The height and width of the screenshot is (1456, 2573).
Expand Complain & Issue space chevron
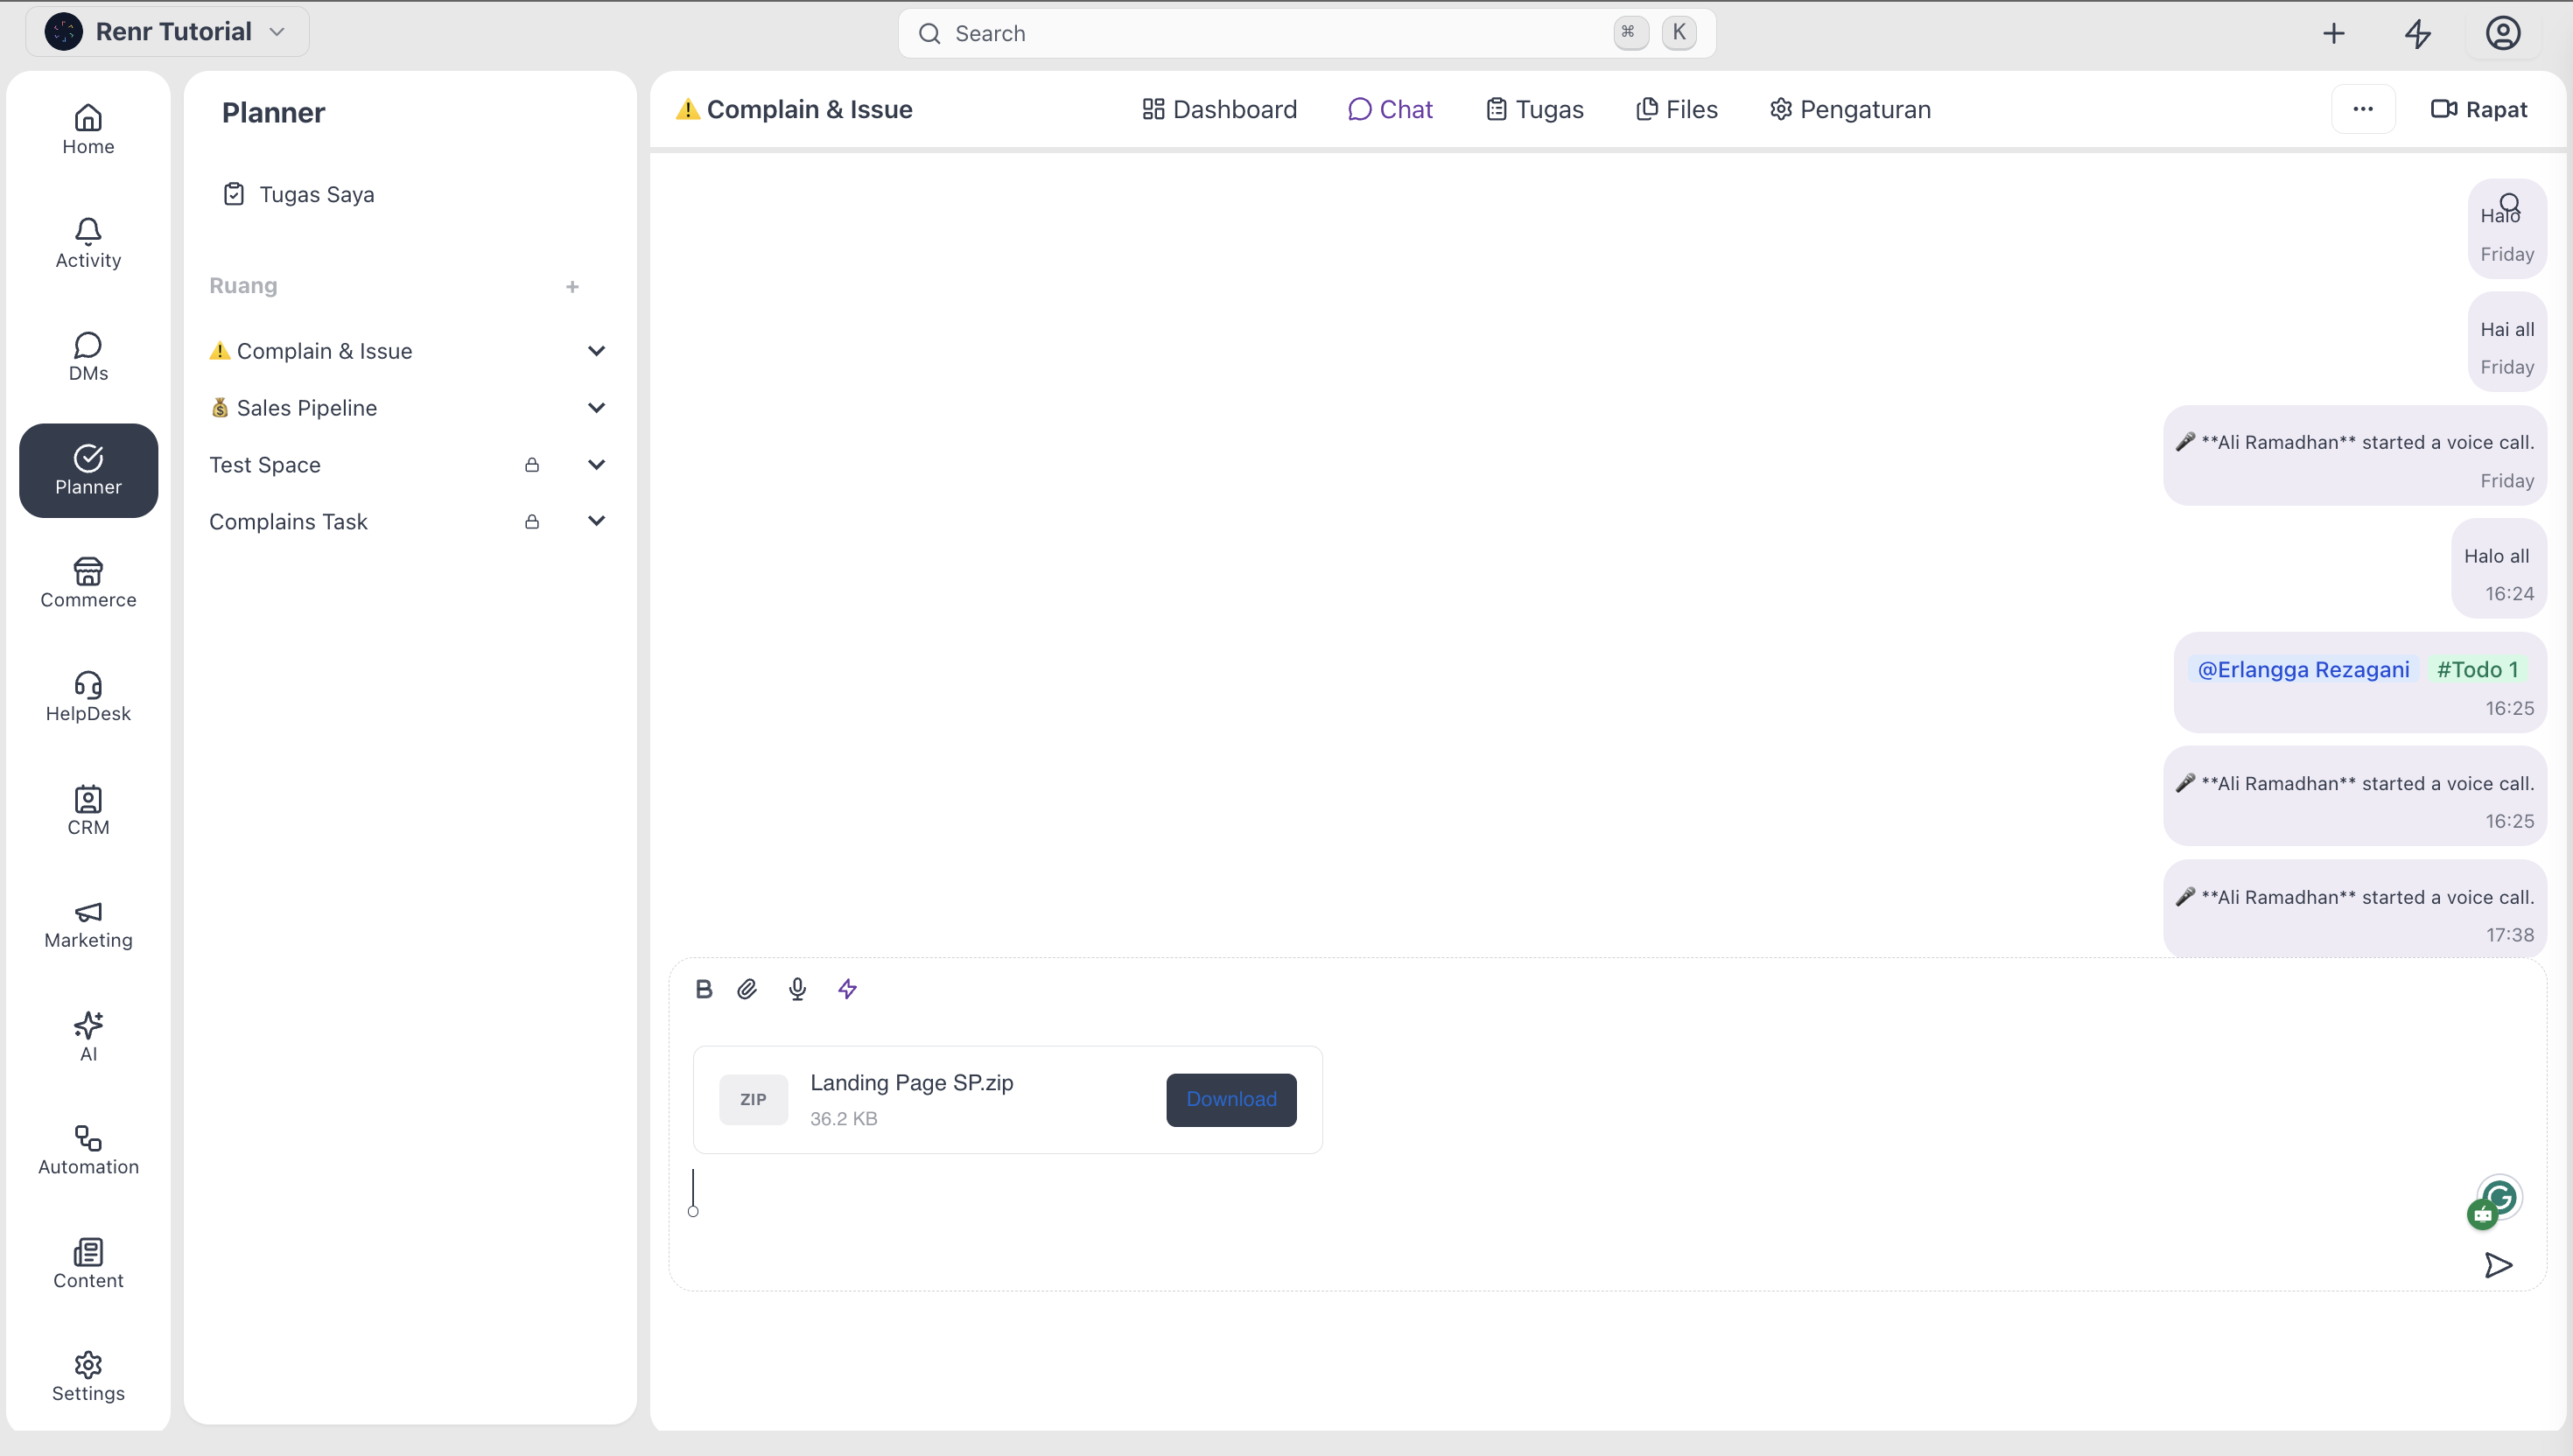click(x=596, y=351)
